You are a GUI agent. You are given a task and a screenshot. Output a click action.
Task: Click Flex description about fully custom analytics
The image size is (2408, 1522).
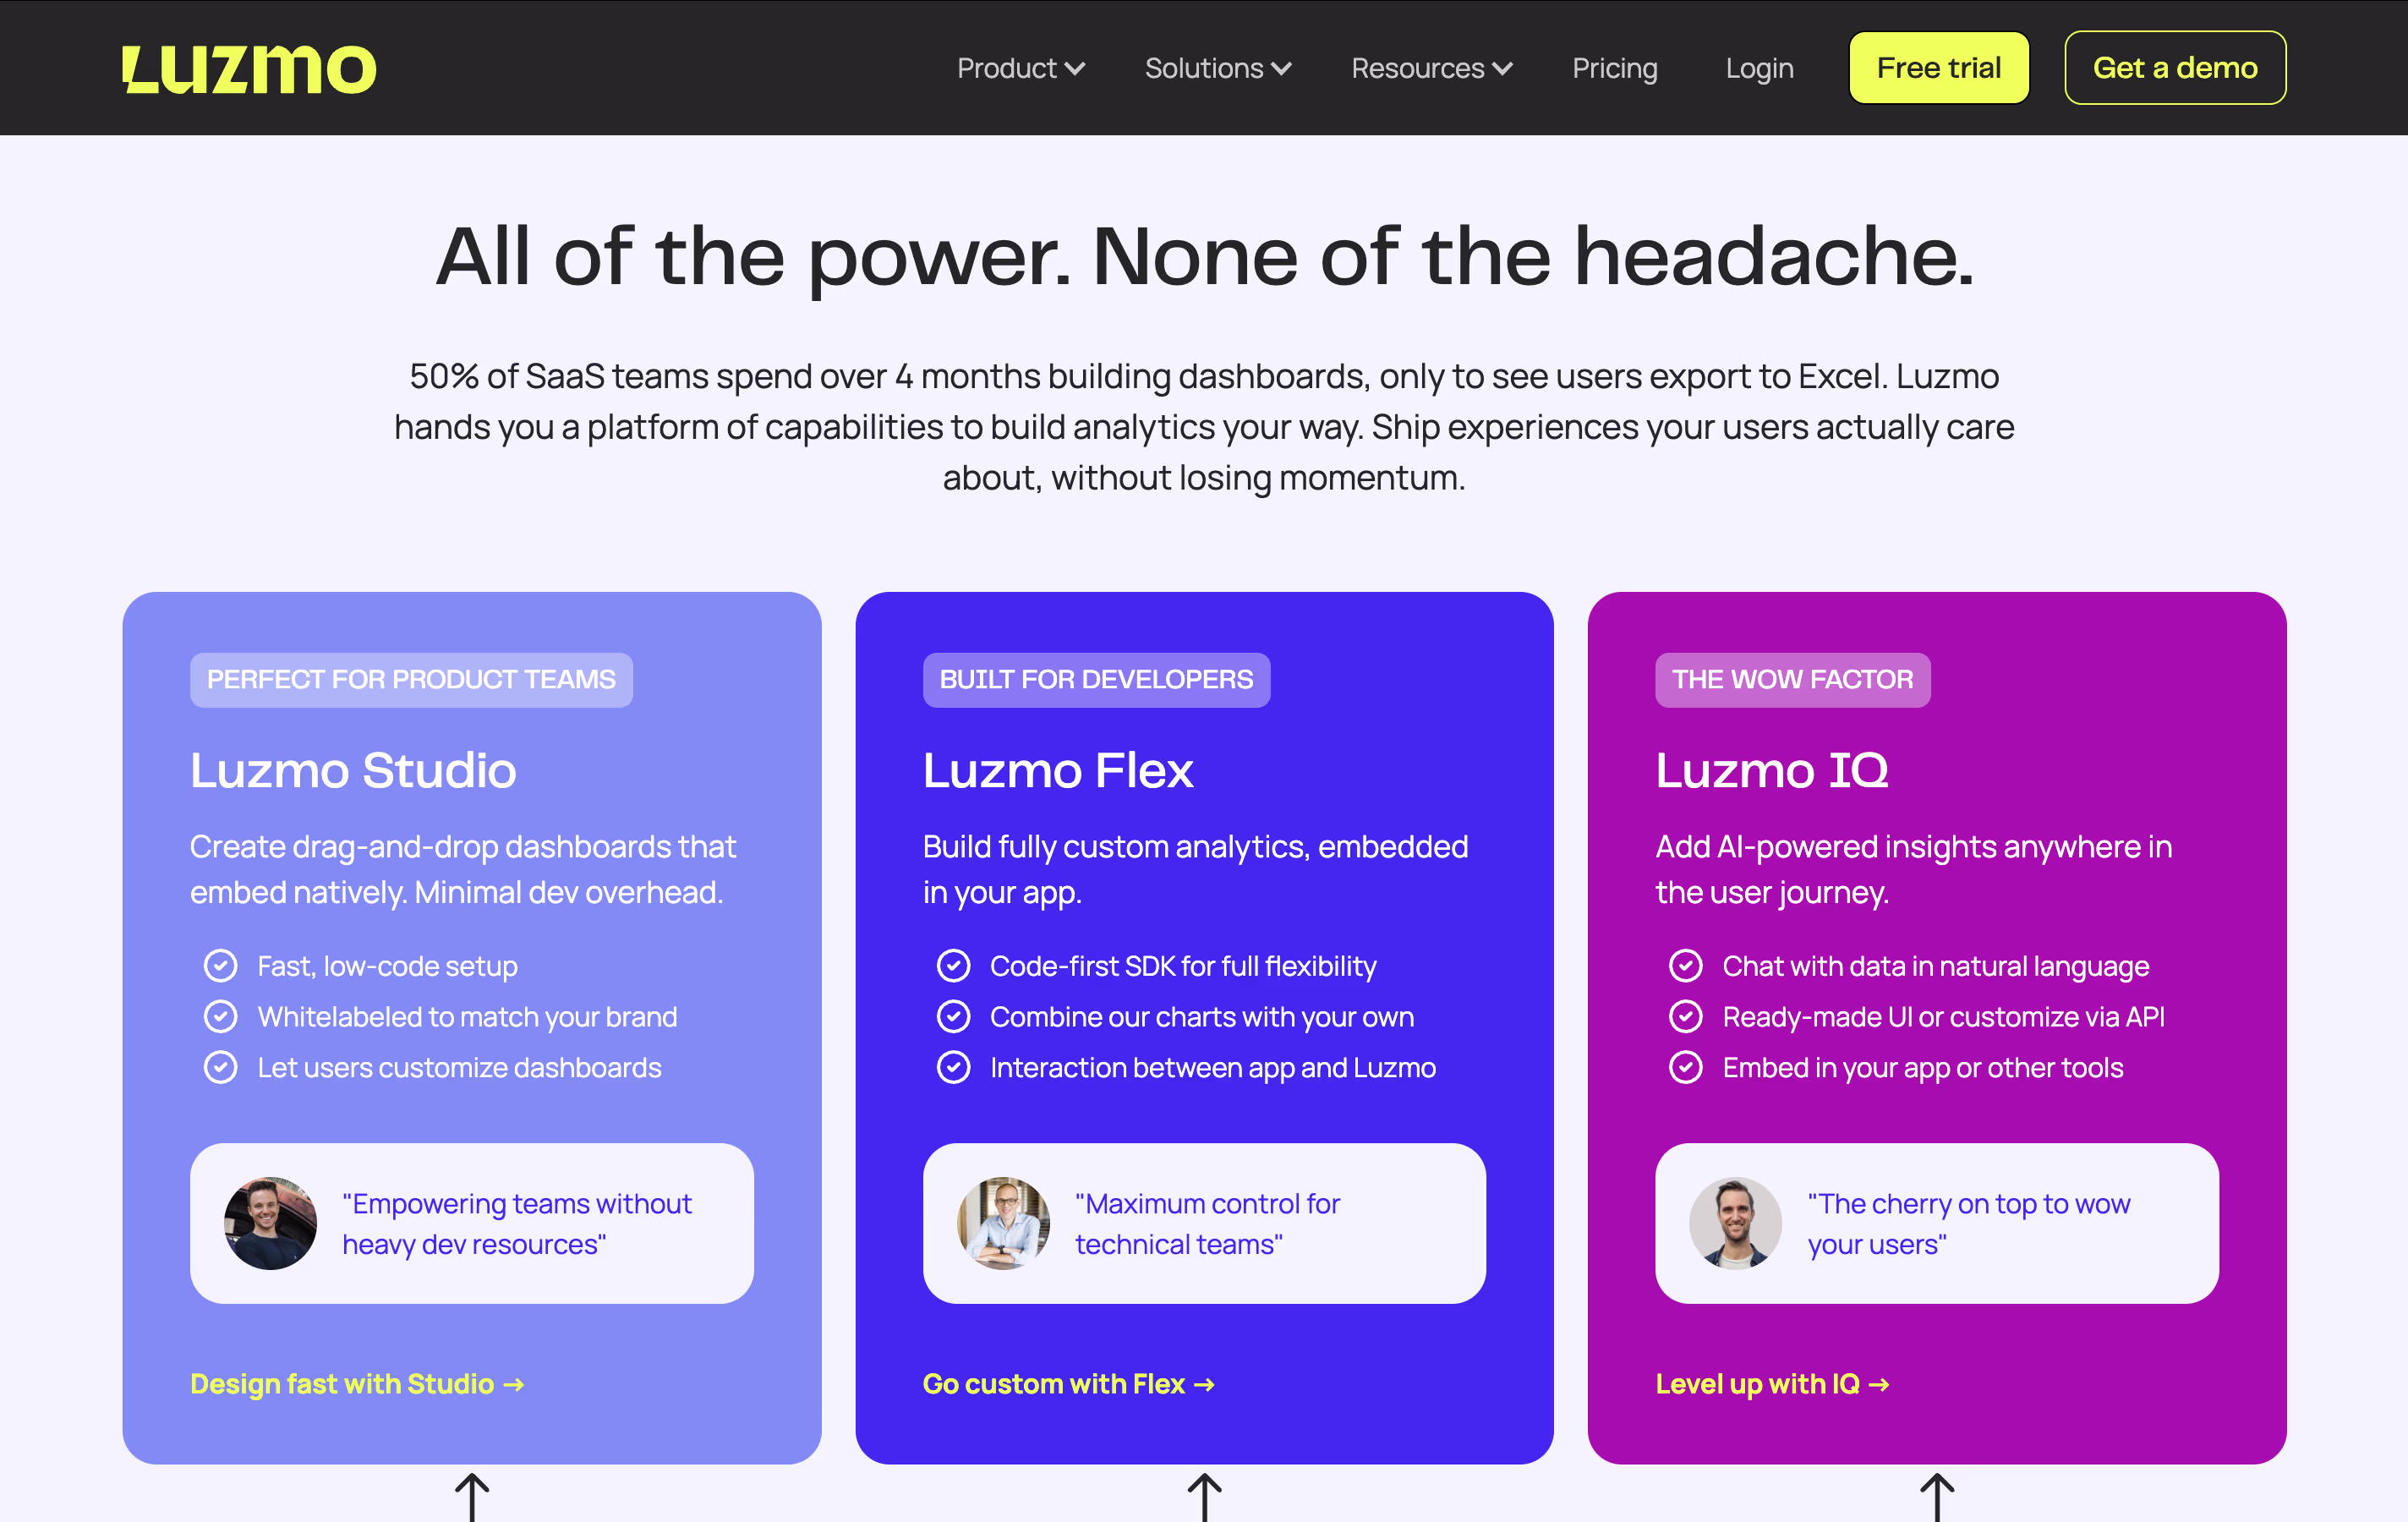coord(1195,869)
